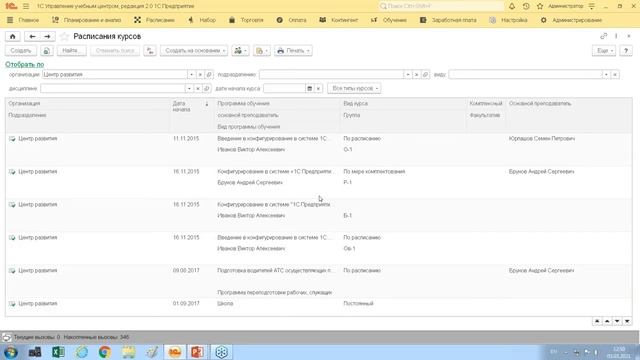Viewport: 640px width, 360px height.
Task: Click the Найти... button
Action: [x=71, y=51]
